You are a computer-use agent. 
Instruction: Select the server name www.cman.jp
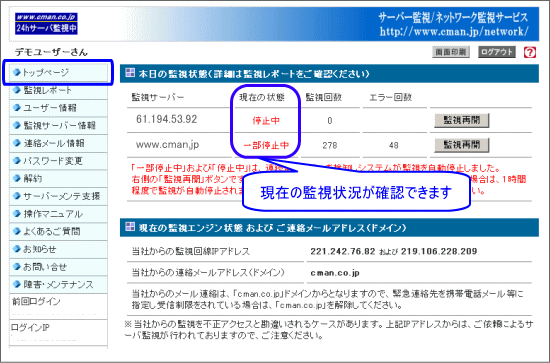point(167,144)
